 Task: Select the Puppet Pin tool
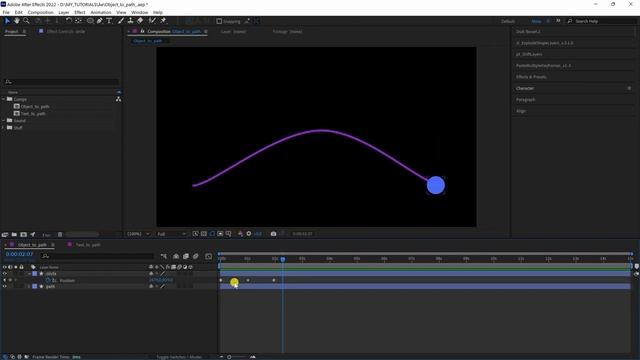pyautogui.click(x=163, y=20)
